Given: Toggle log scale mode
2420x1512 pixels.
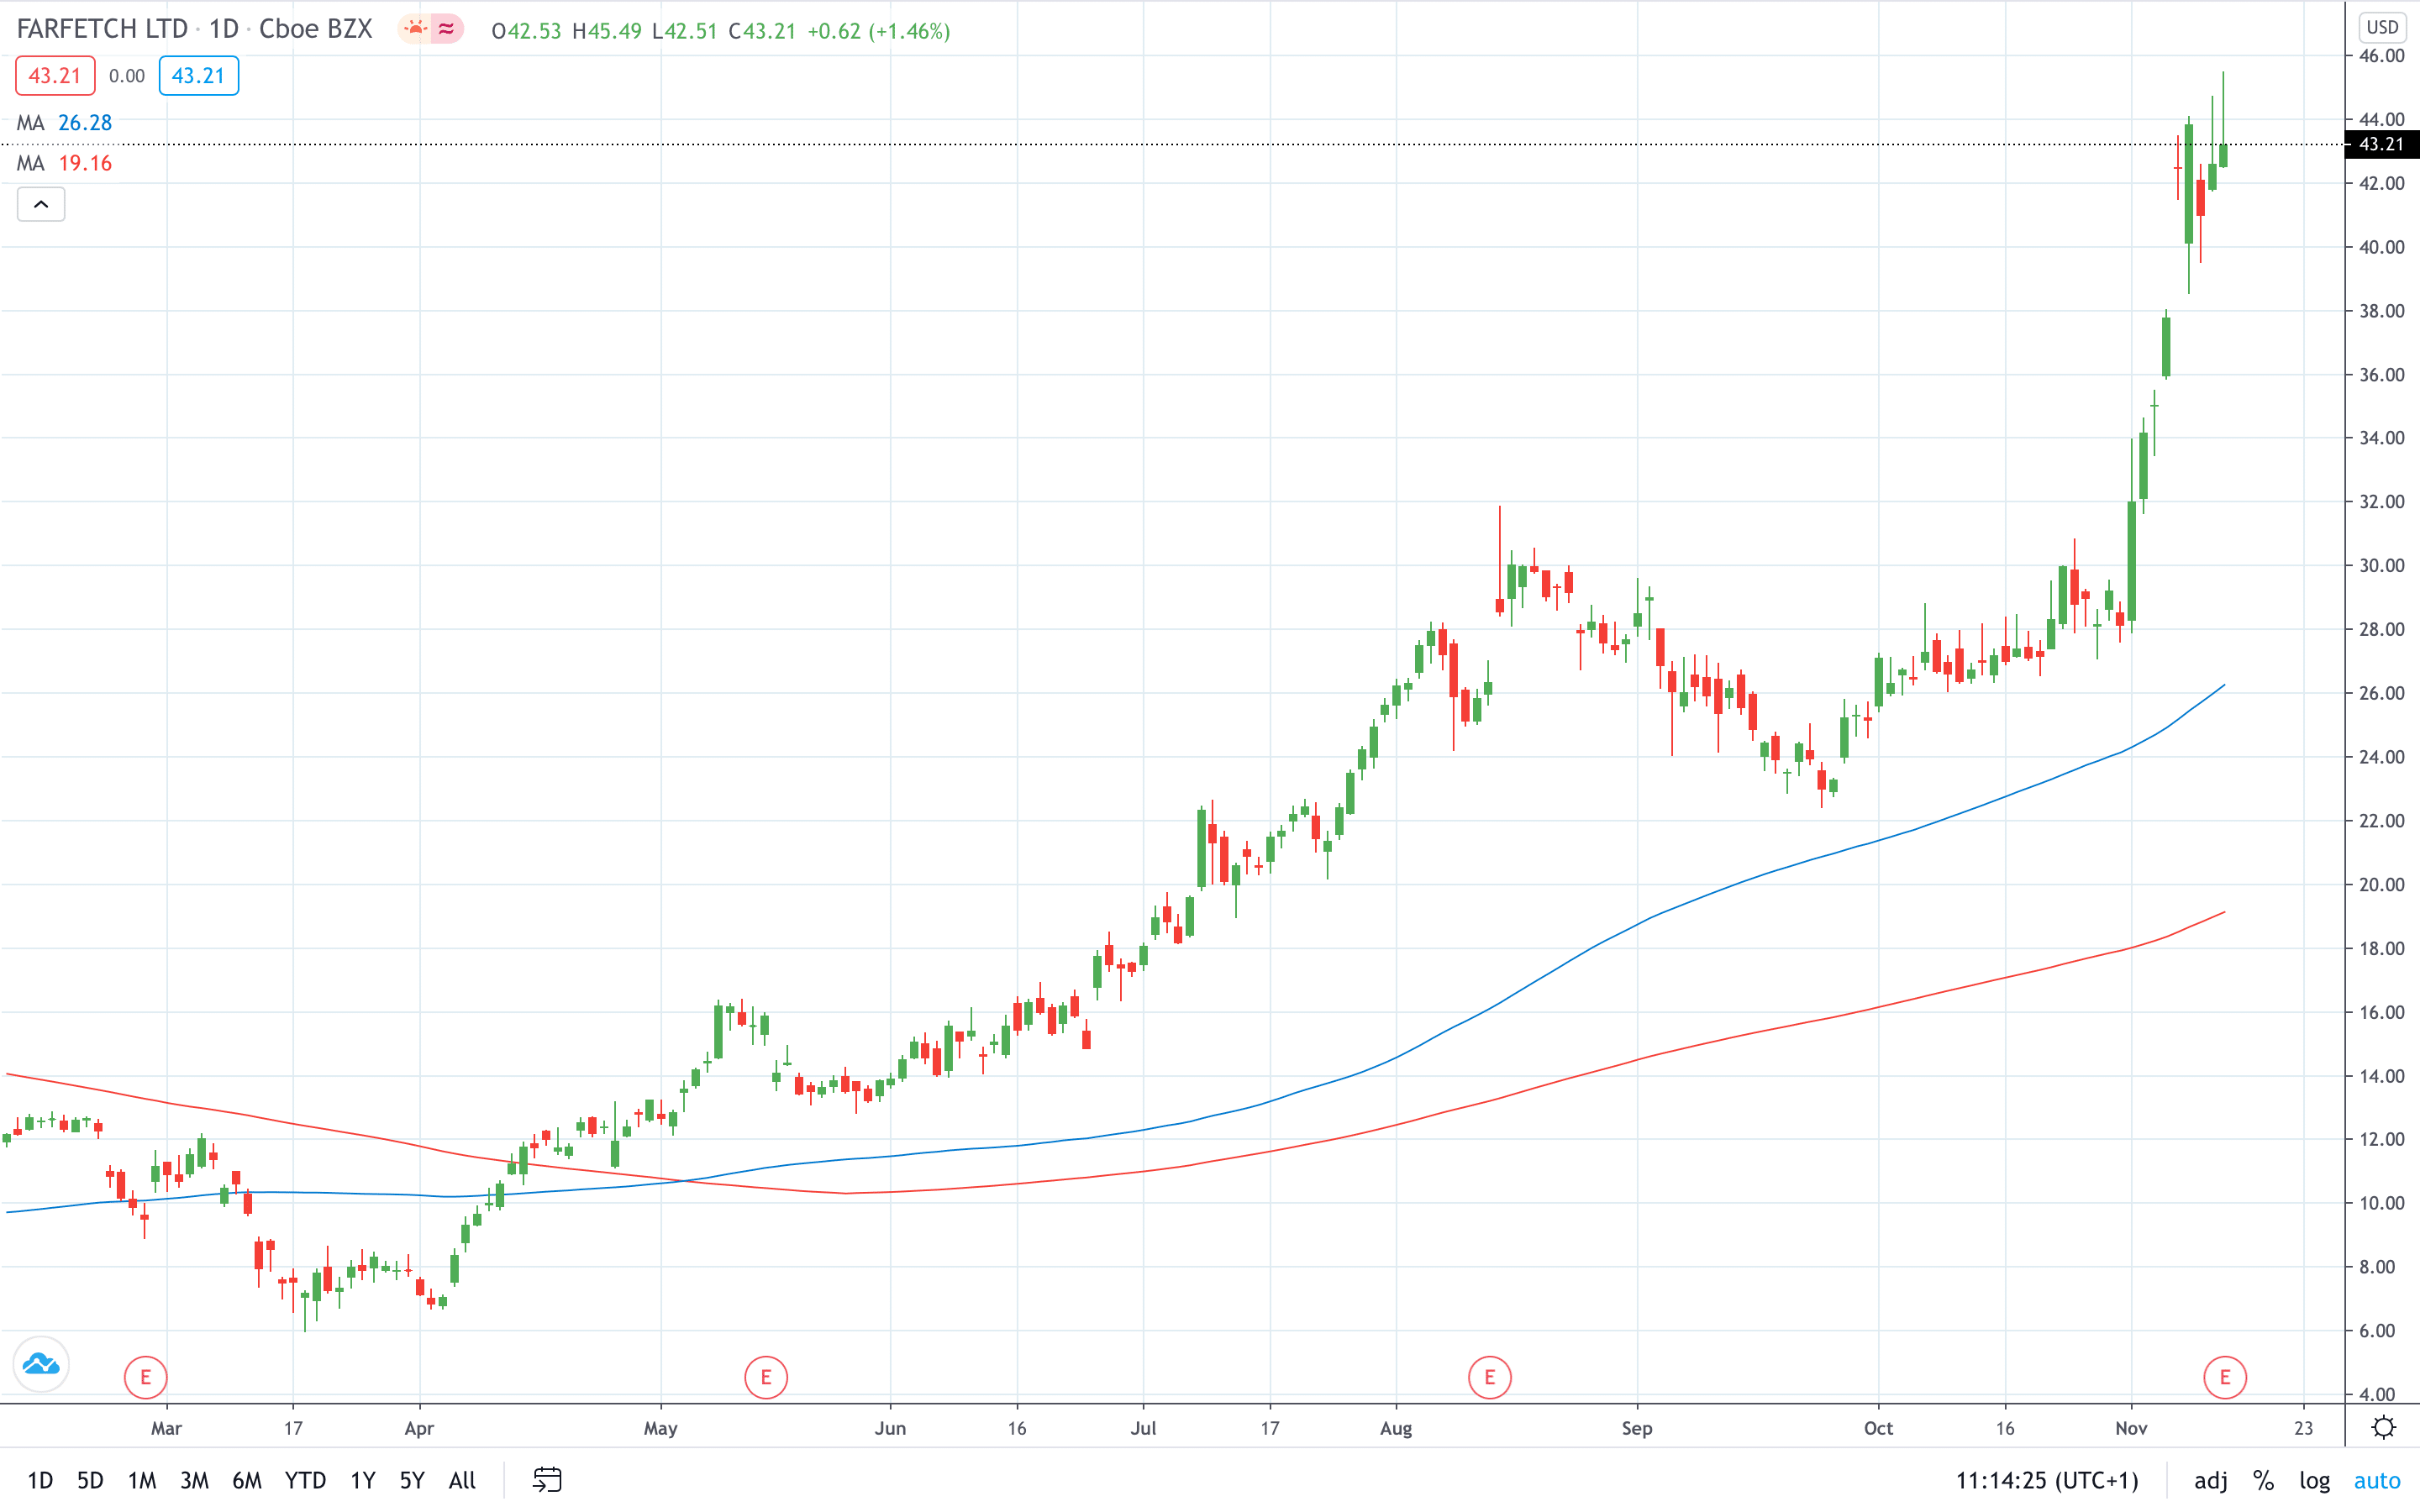Looking at the screenshot, I should click(x=2314, y=1480).
